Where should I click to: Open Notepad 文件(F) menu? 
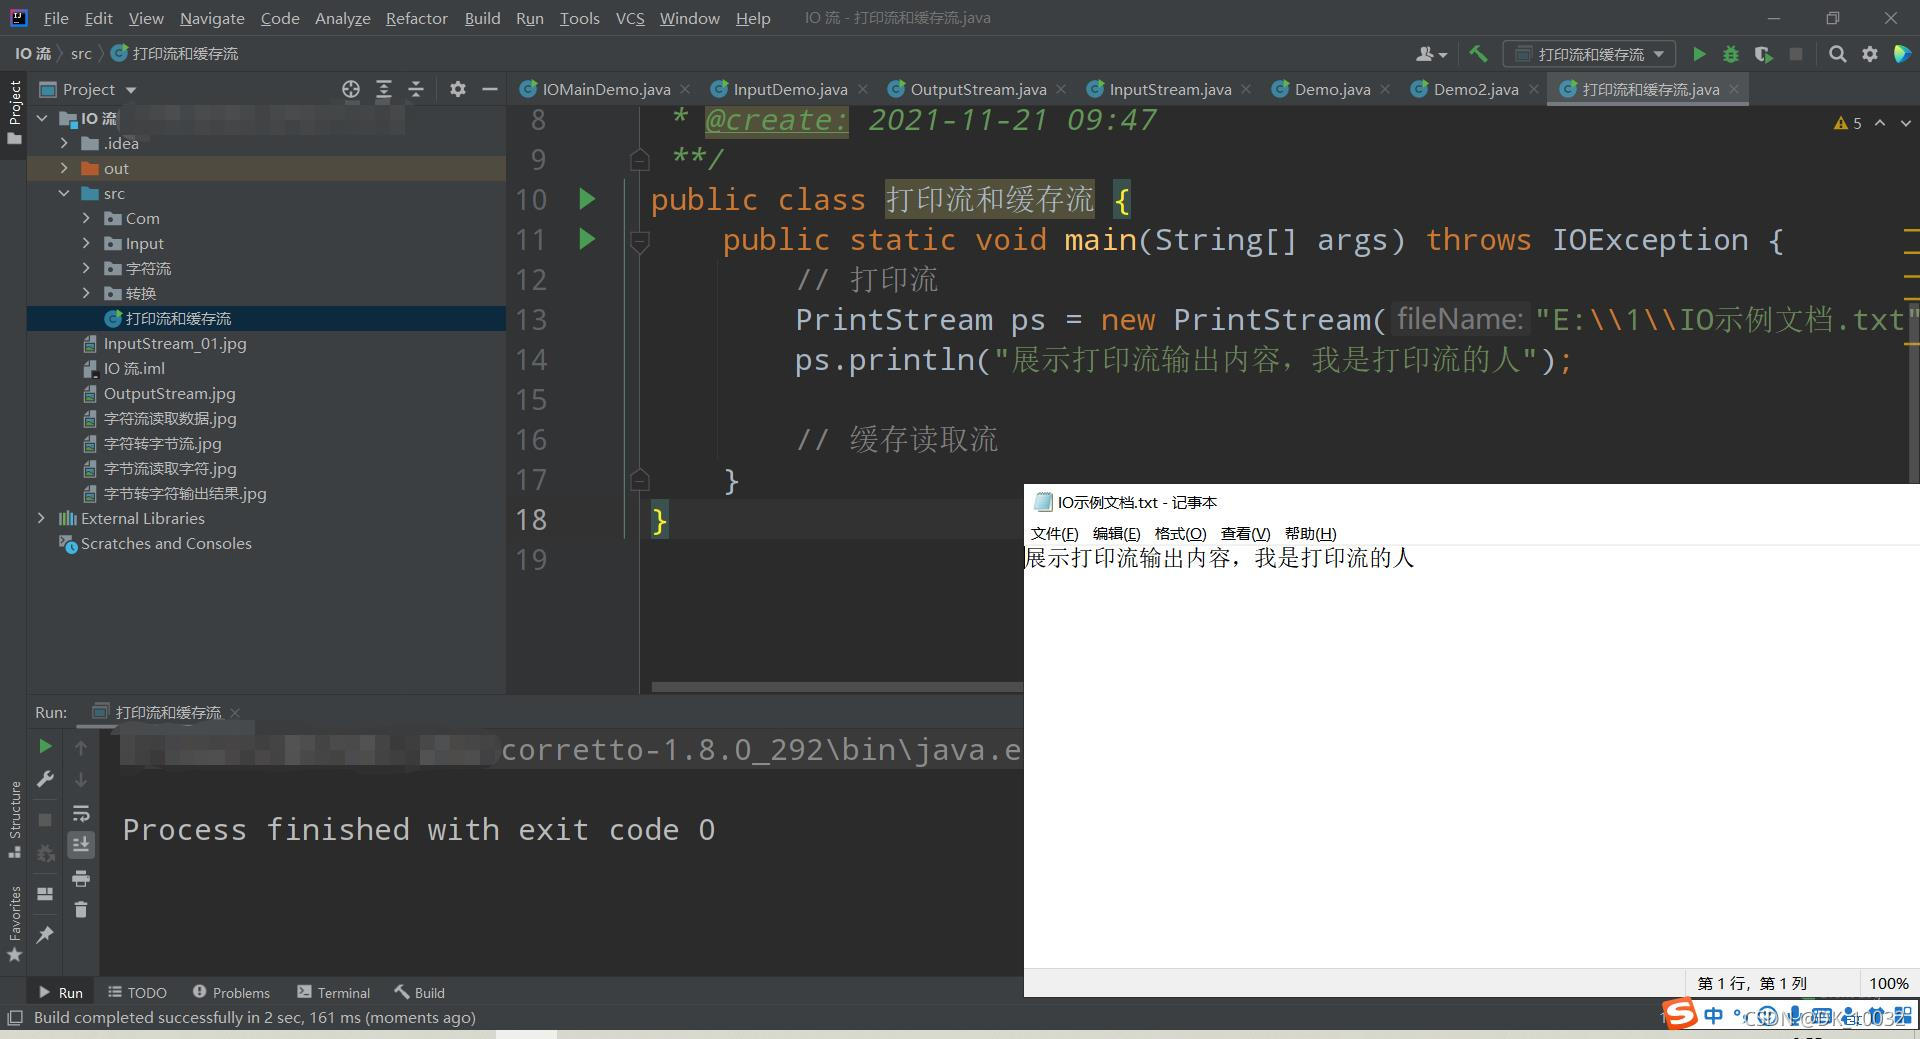tap(1054, 533)
